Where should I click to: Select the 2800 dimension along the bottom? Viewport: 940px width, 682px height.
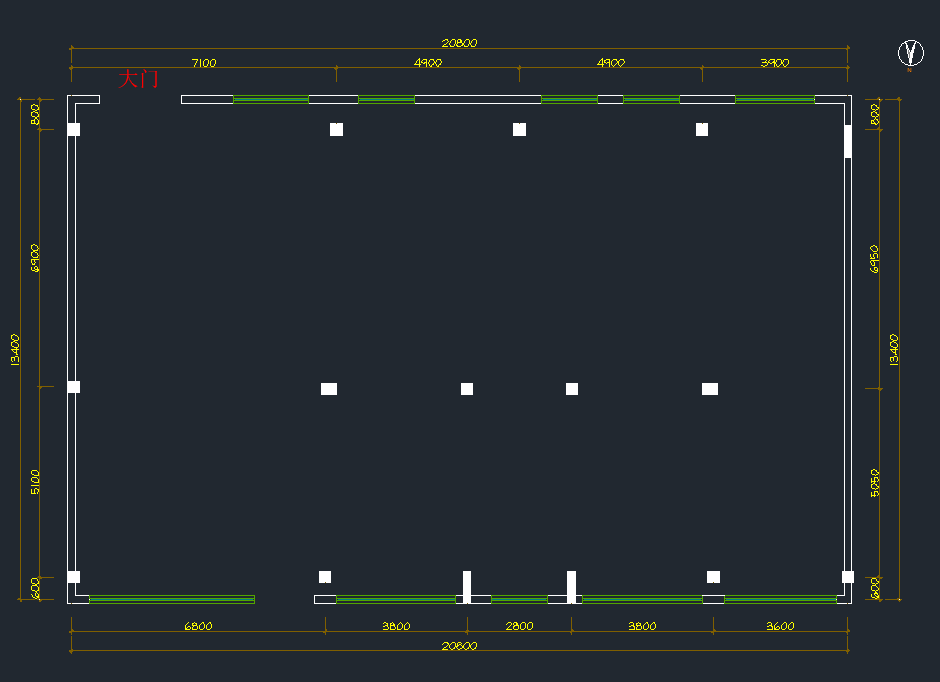519,626
